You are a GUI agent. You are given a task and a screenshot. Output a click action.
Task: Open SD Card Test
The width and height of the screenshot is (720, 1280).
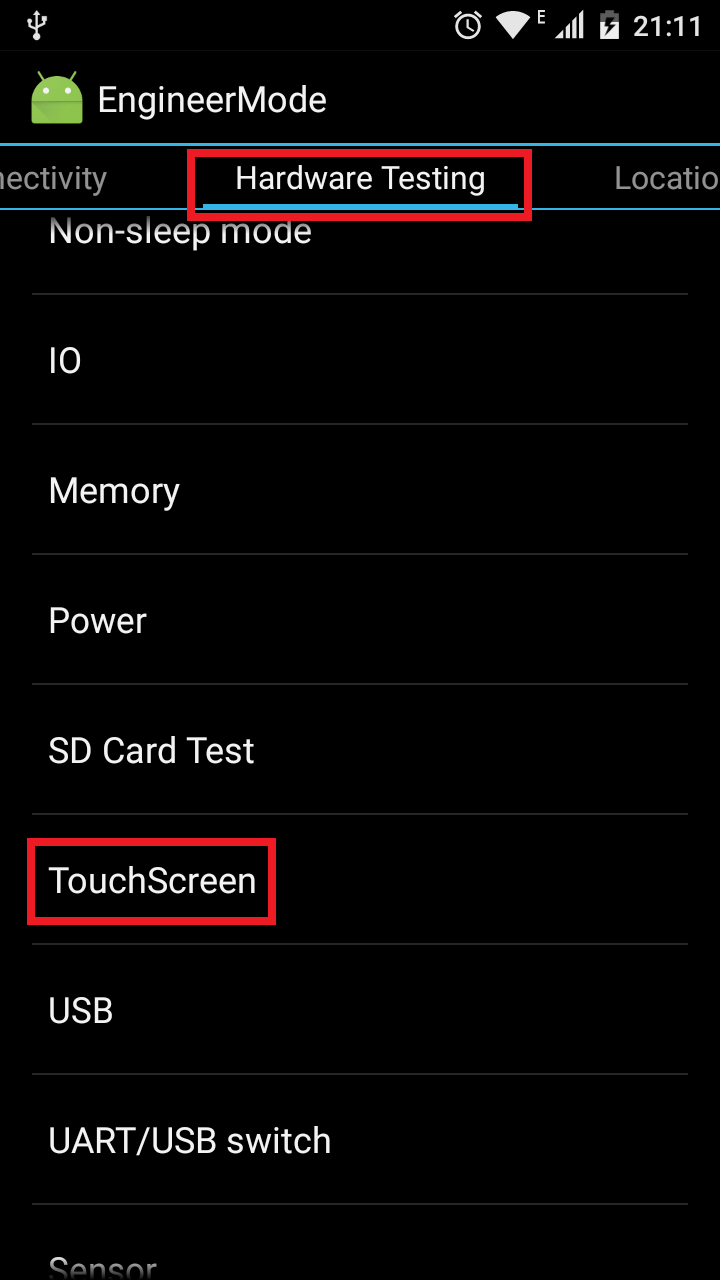(x=360, y=750)
